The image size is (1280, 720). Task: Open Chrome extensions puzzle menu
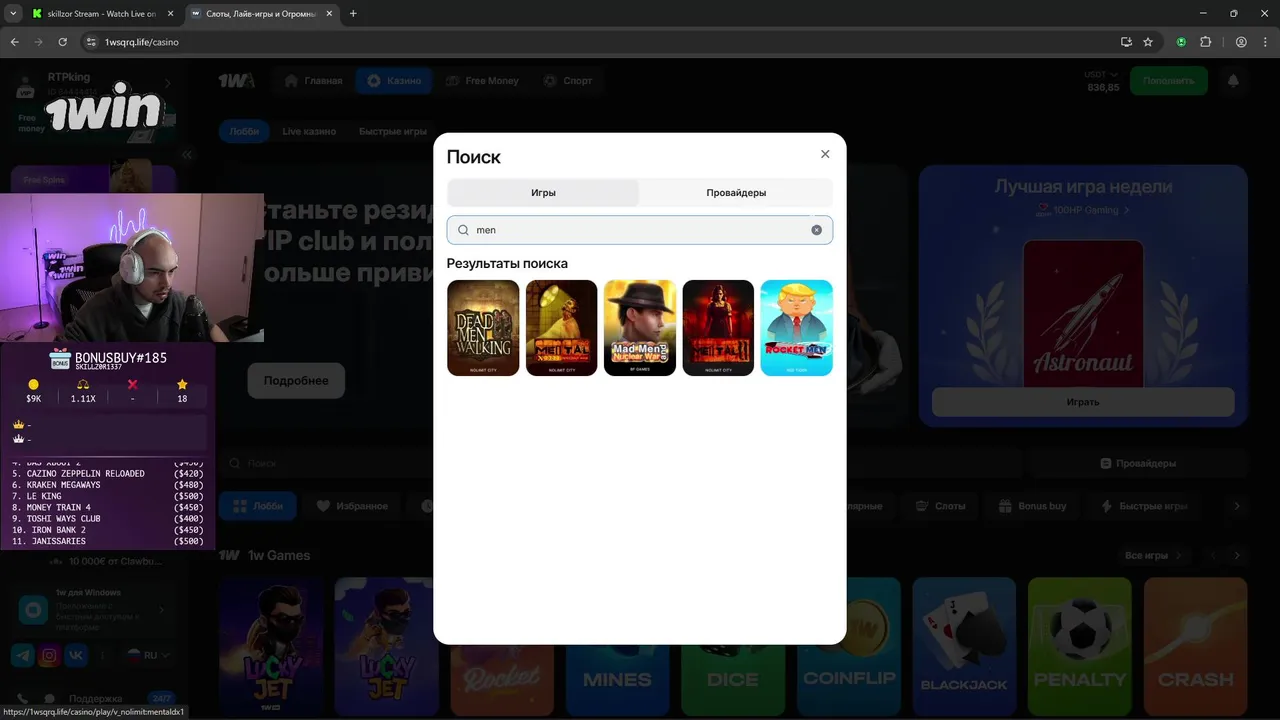pyautogui.click(x=1205, y=42)
